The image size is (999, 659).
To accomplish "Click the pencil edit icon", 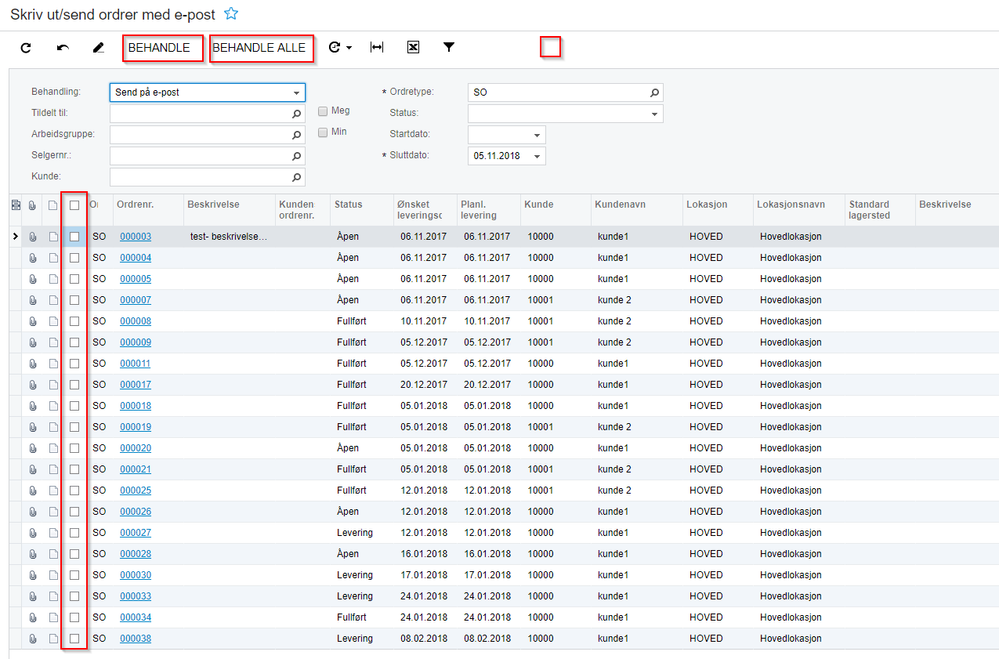I will click(98, 48).
